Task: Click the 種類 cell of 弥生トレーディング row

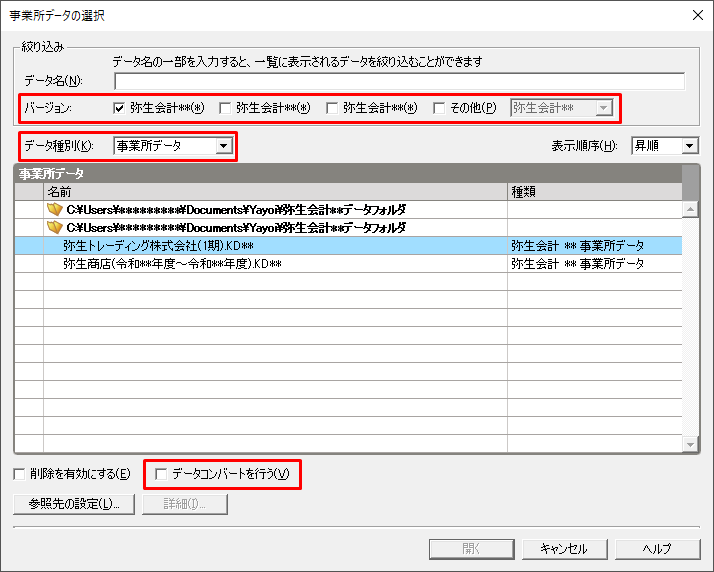Action: tap(595, 245)
